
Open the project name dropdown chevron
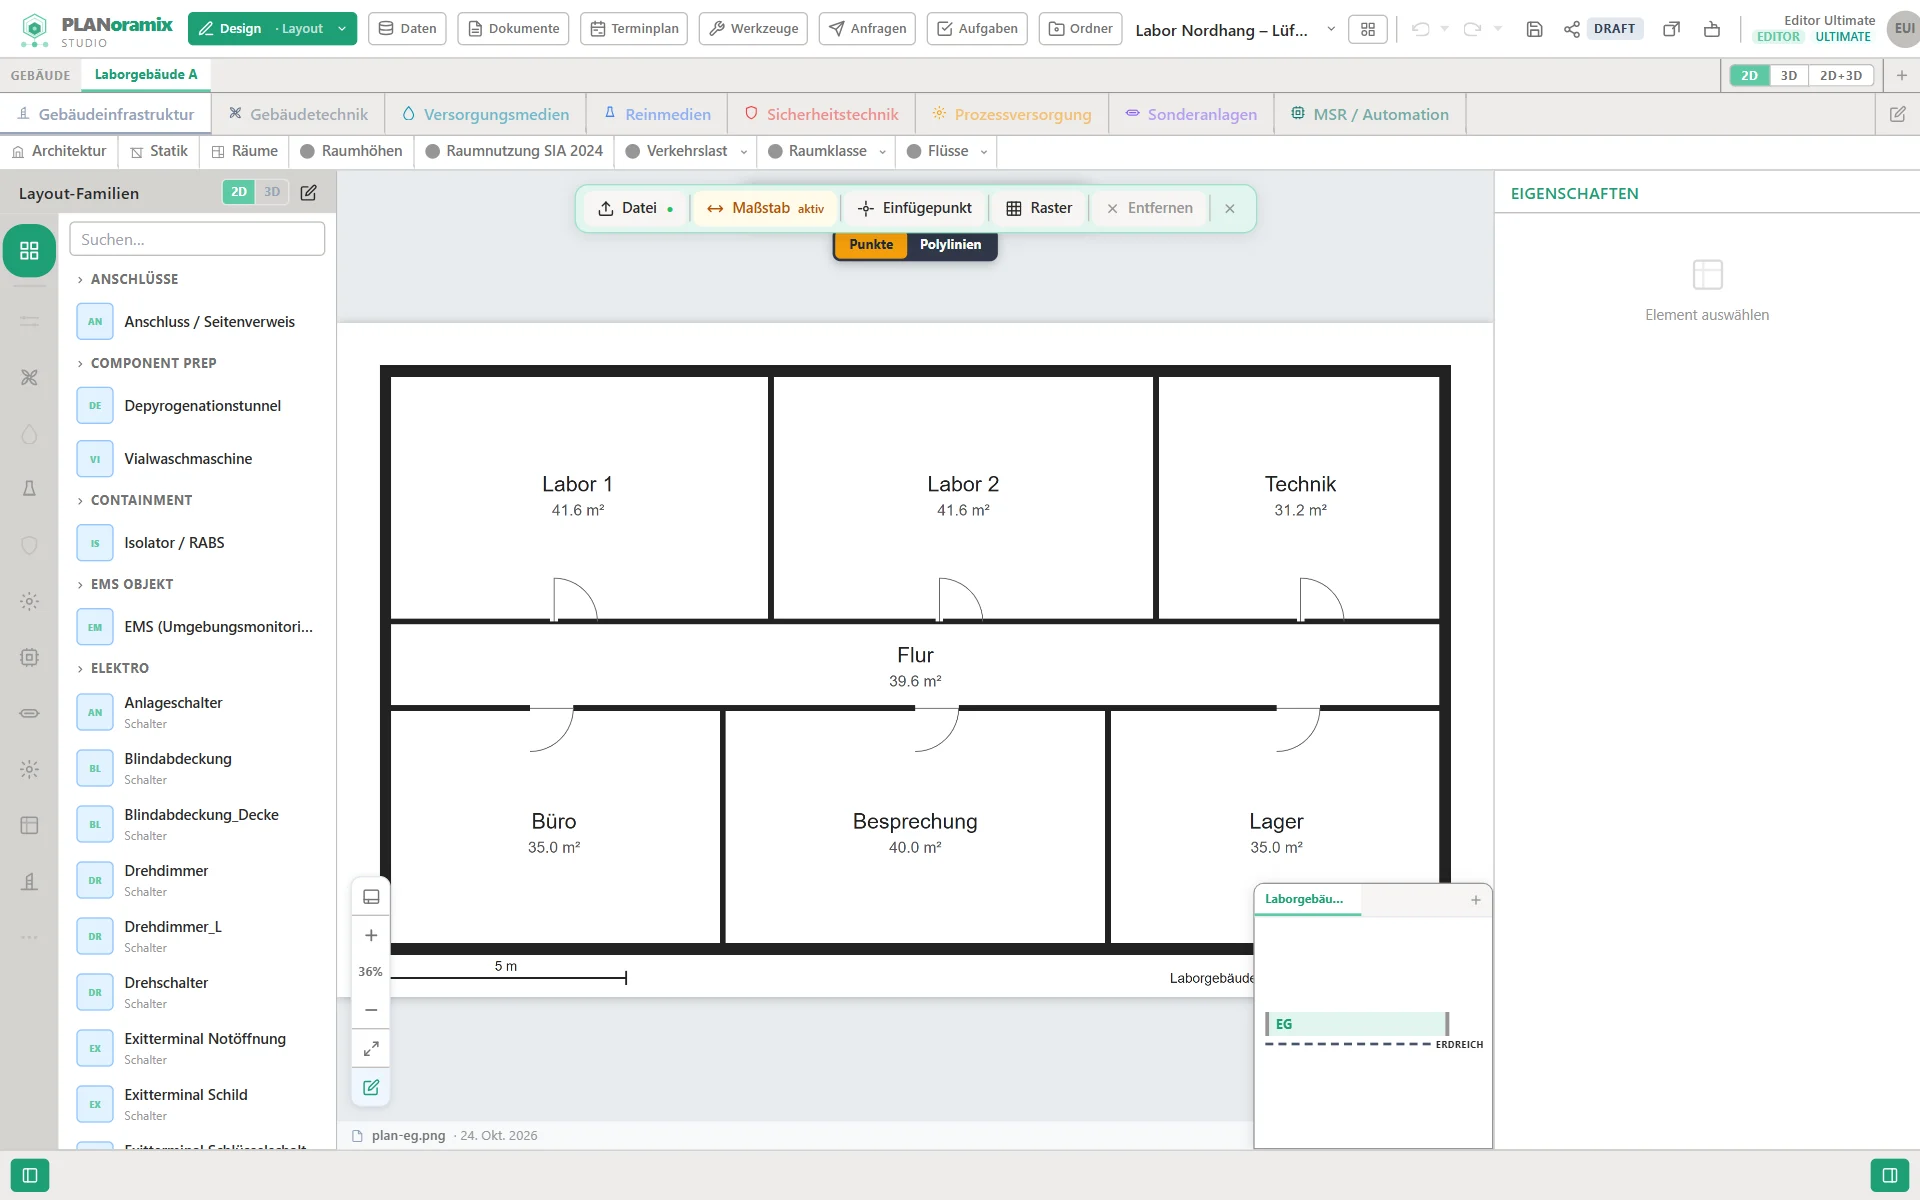point(1331,29)
